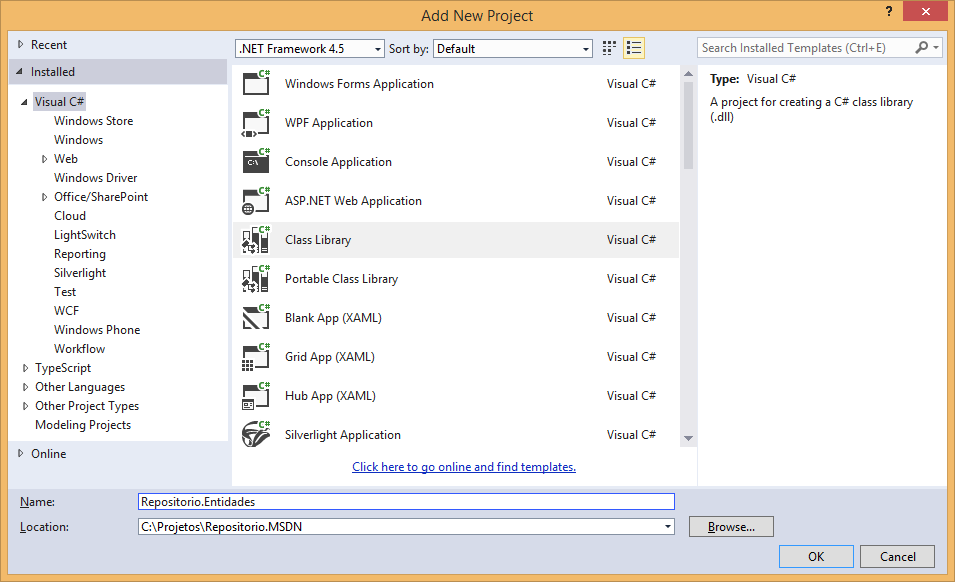Select the WCF category
The width and height of the screenshot is (955, 582).
coord(66,310)
